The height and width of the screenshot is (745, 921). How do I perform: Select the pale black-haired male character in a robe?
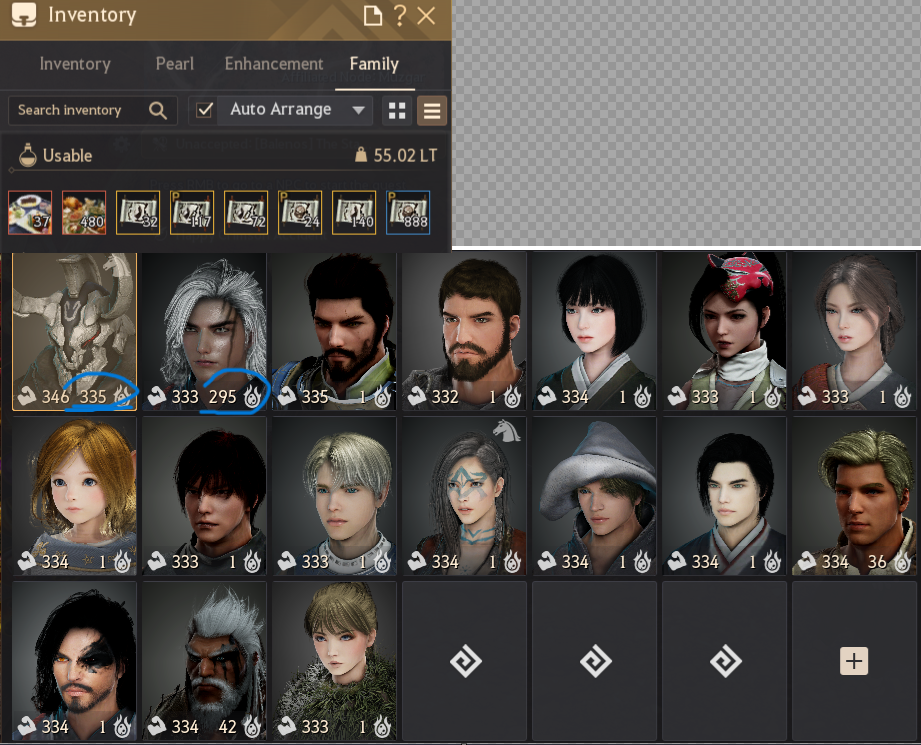(725, 496)
